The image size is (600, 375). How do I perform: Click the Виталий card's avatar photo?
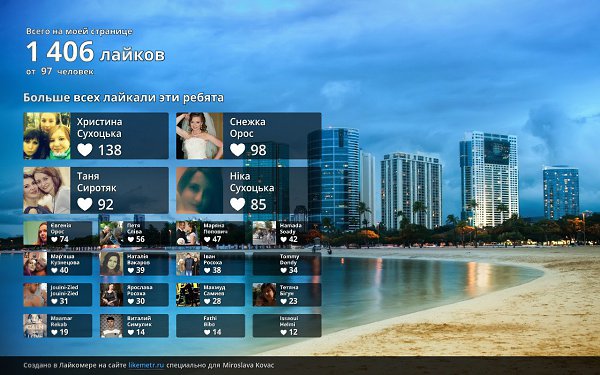[111, 326]
